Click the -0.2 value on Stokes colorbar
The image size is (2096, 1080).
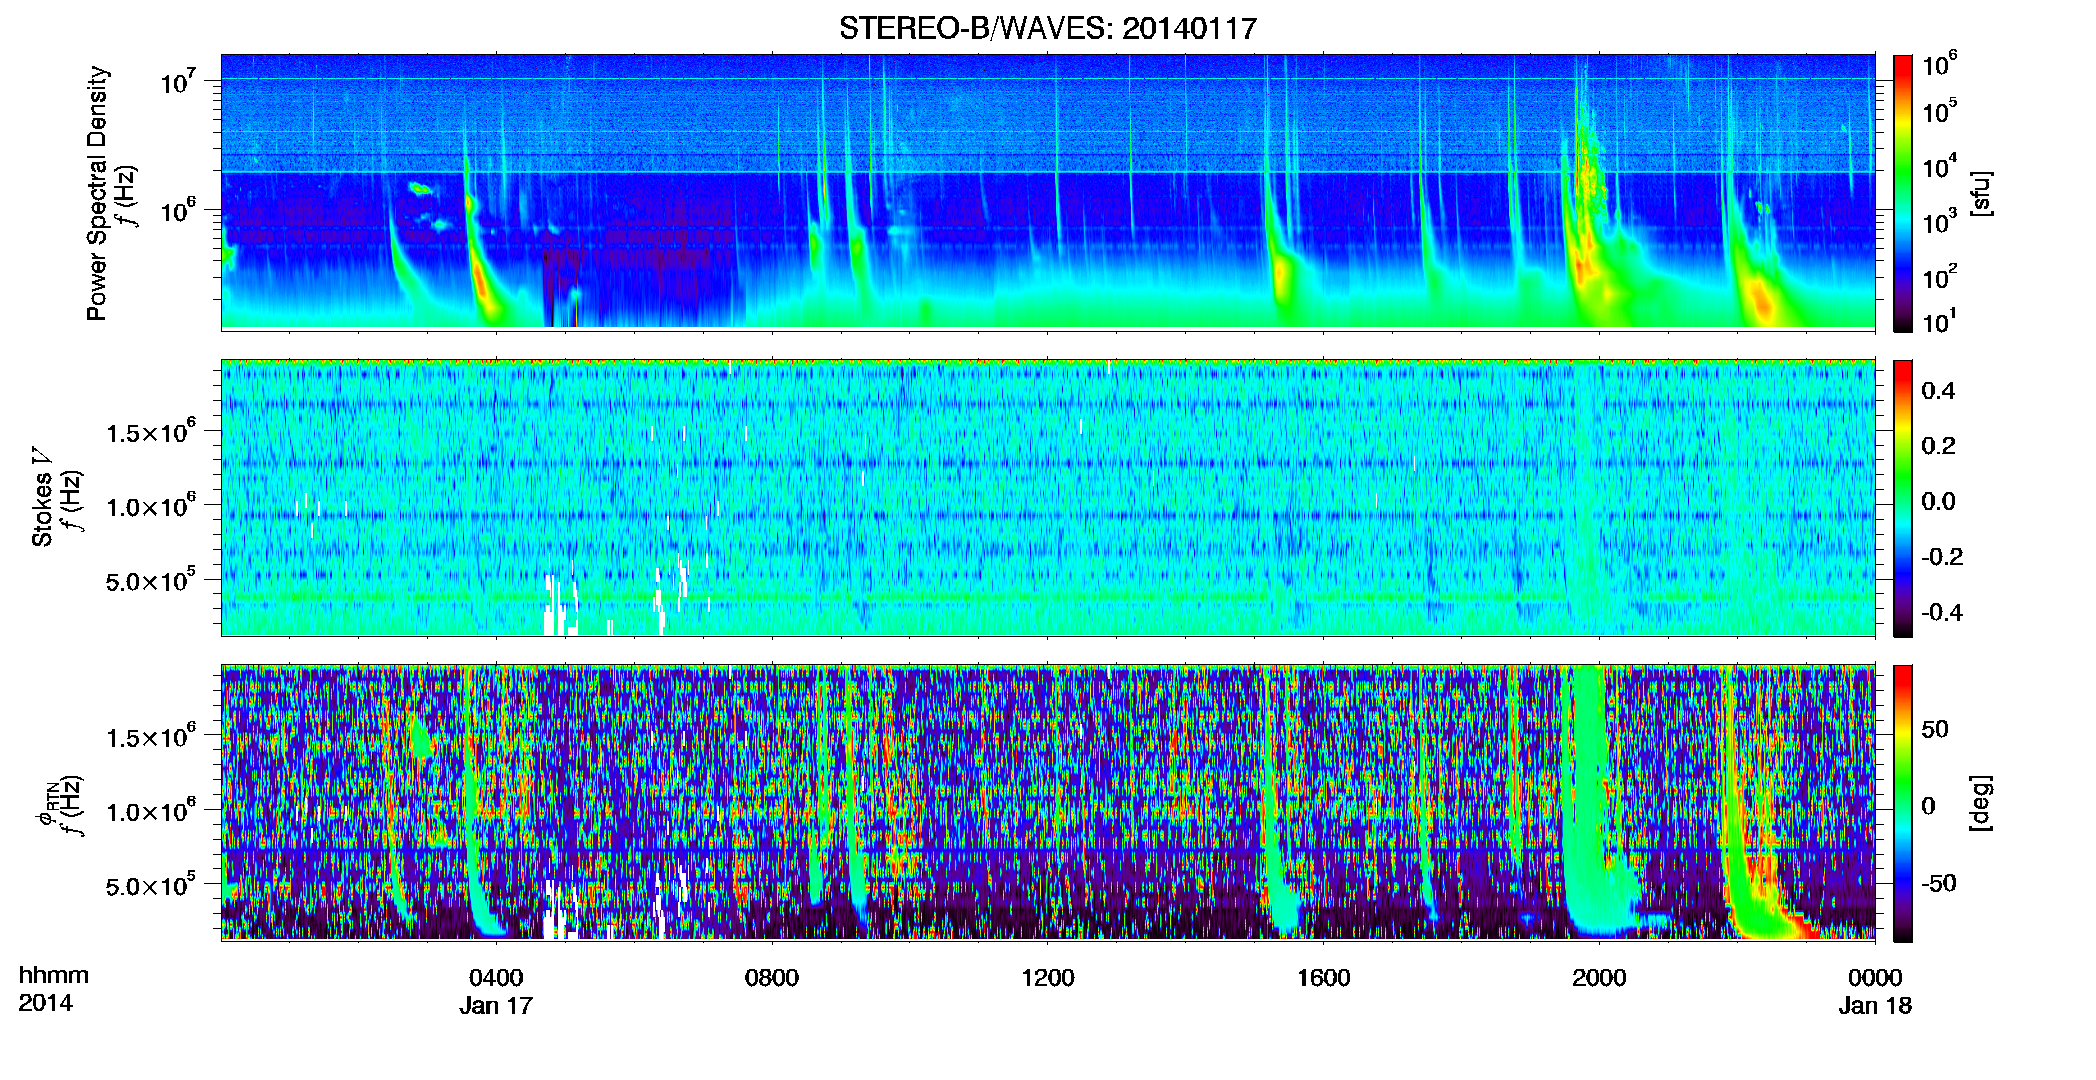tap(1943, 557)
